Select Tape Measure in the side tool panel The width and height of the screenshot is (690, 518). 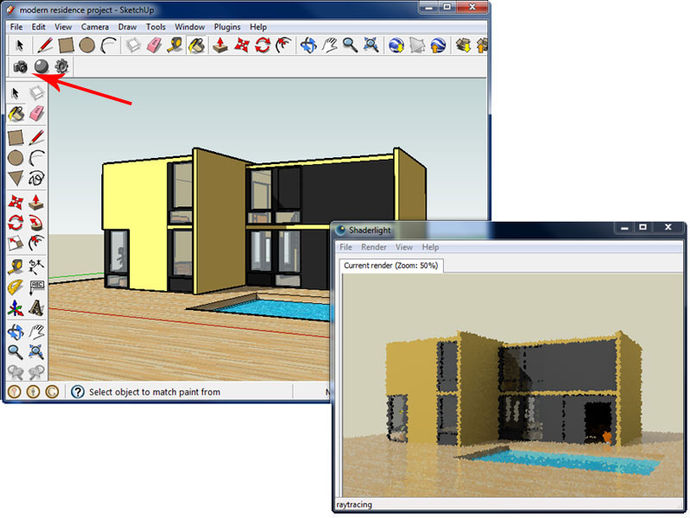pos(16,267)
